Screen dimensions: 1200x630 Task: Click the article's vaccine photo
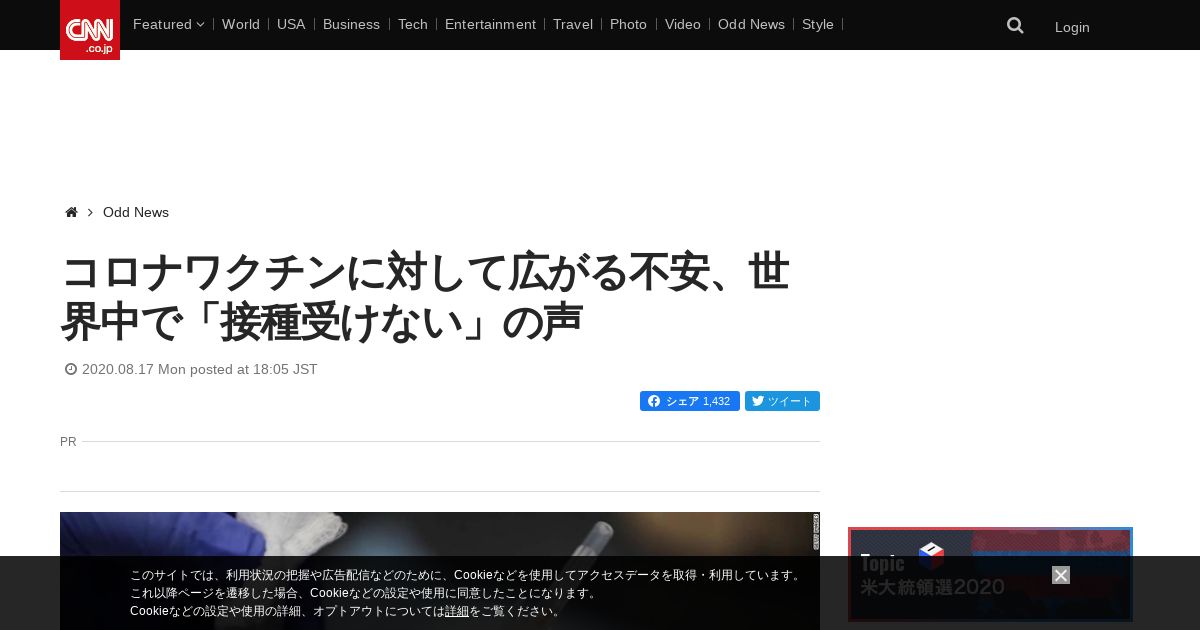click(440, 571)
